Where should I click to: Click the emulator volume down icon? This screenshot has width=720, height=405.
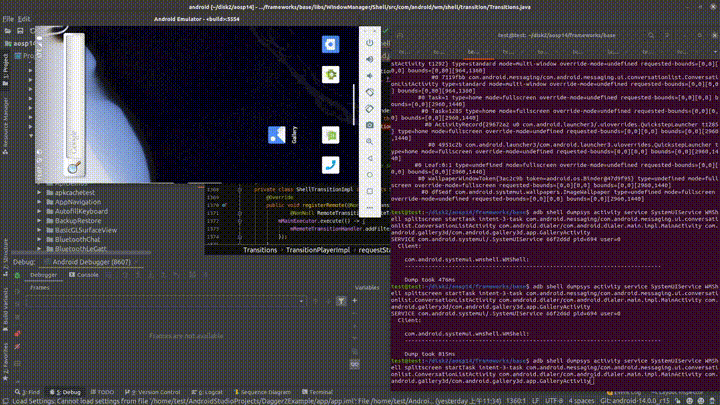(x=370, y=76)
